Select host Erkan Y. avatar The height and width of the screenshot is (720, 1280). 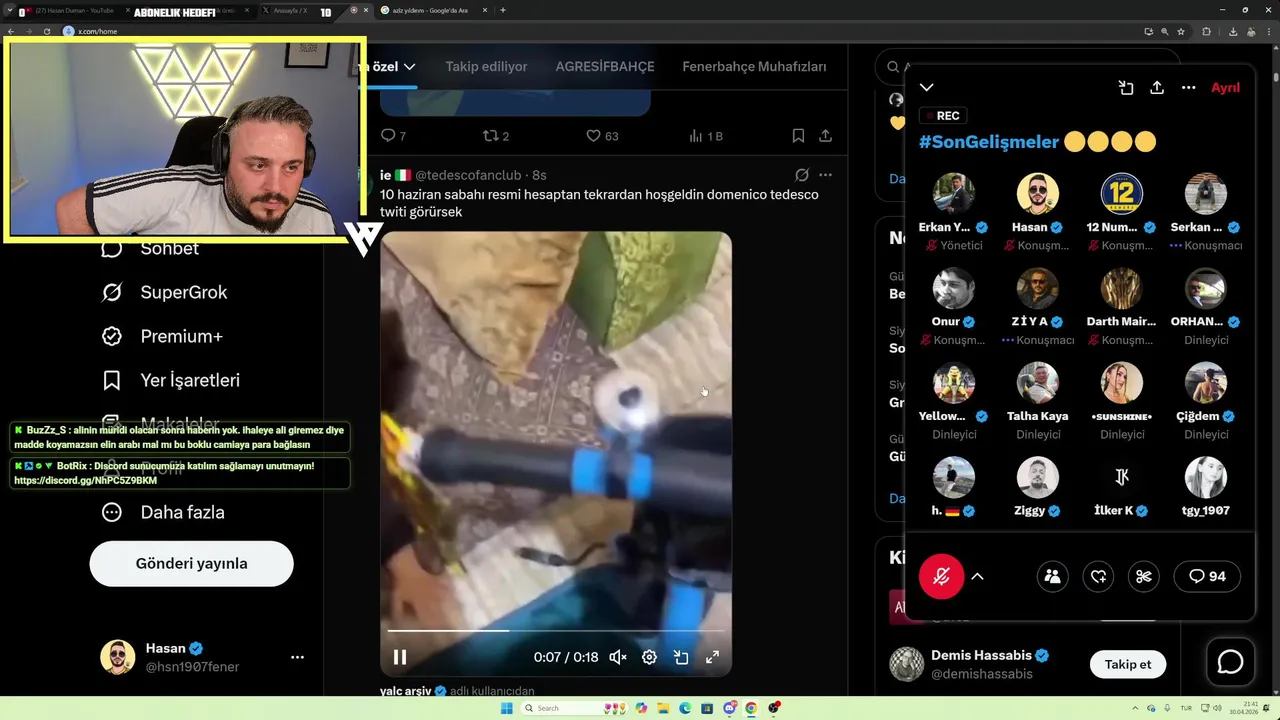click(x=954, y=194)
